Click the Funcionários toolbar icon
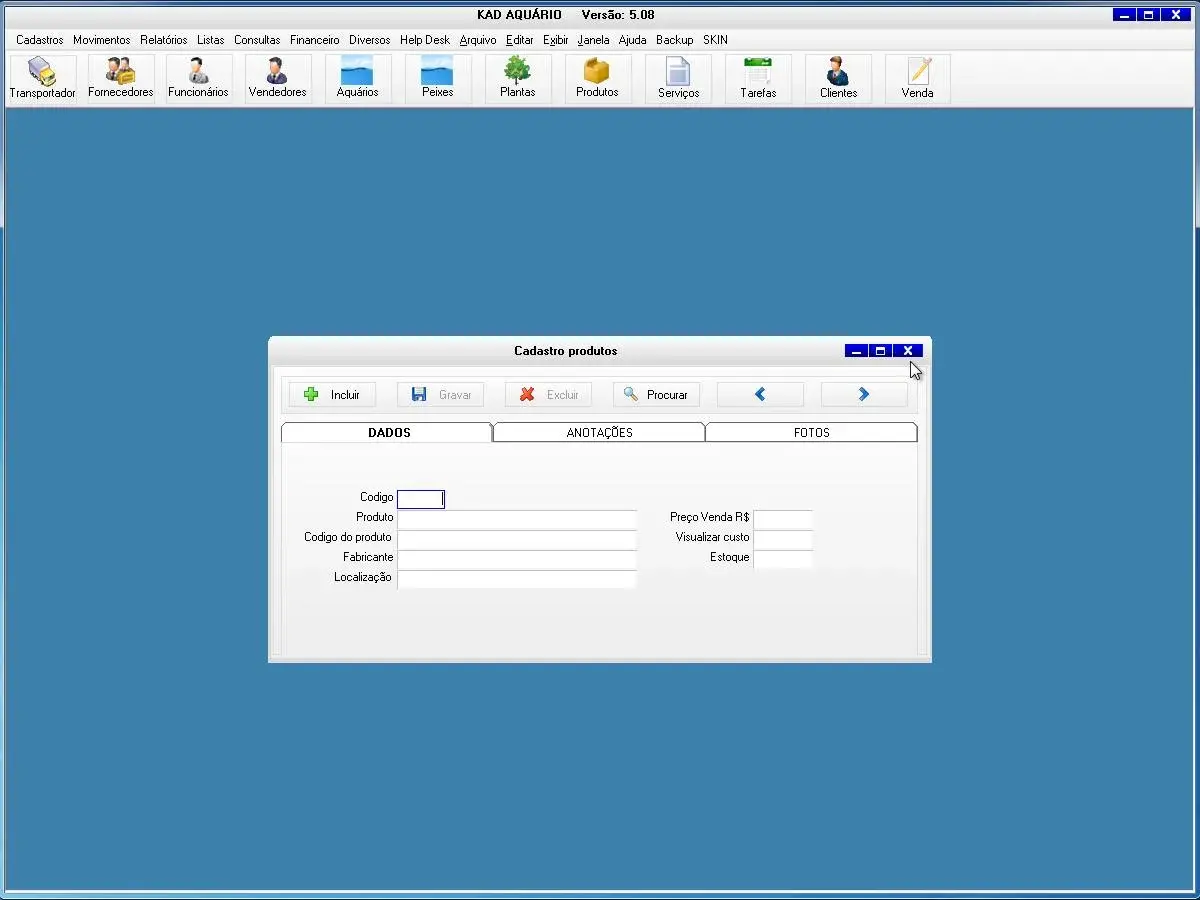 click(x=198, y=79)
